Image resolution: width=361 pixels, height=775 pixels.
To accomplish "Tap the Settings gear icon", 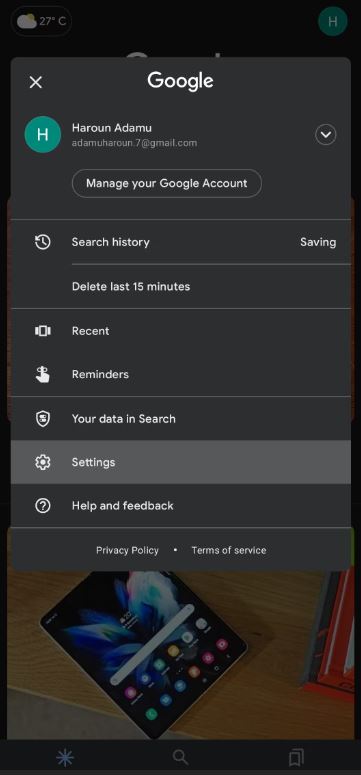I will point(43,462).
